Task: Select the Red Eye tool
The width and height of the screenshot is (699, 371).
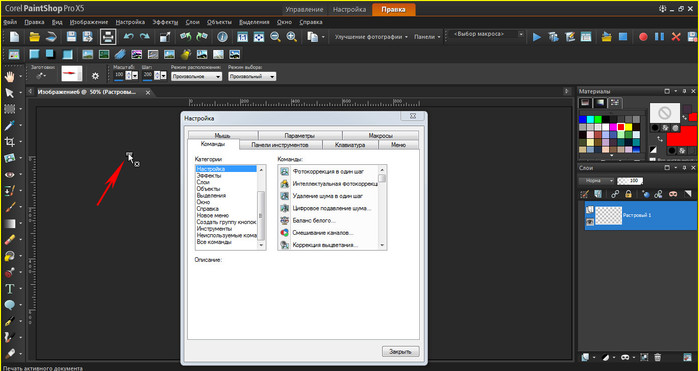Action: tap(9, 174)
